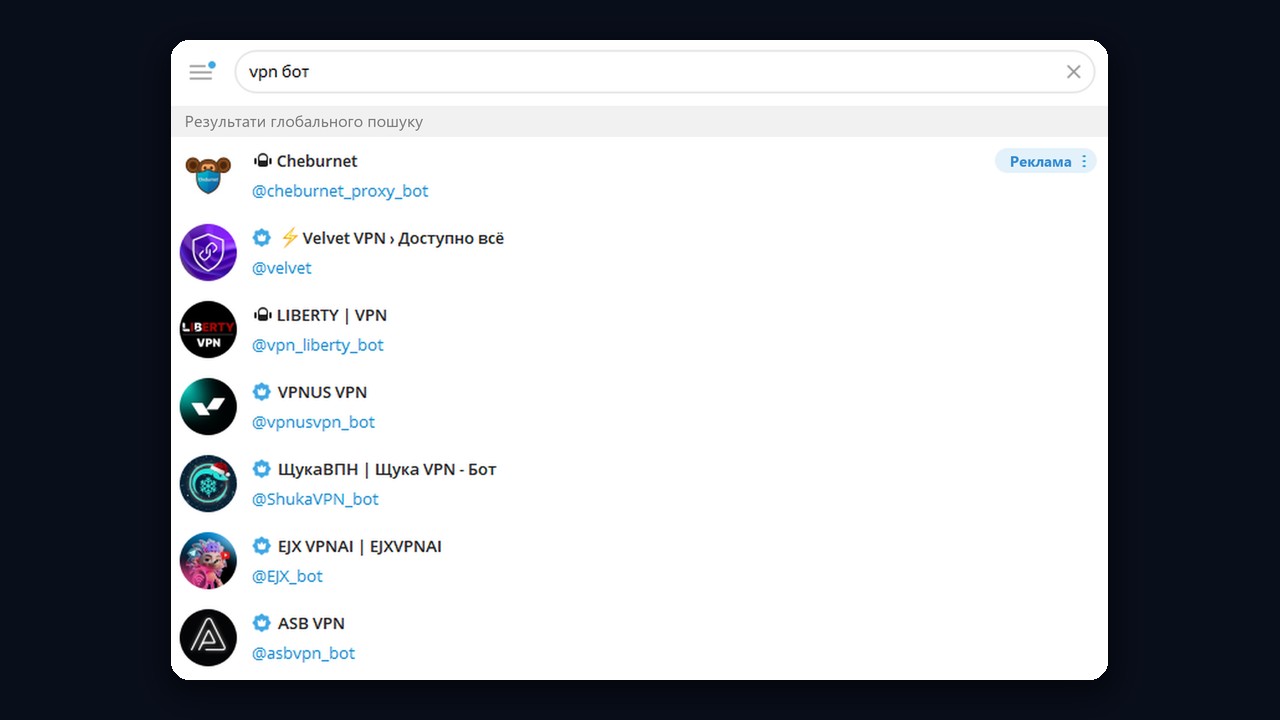This screenshot has width=1280, height=720.
Task: Click the bot icon beside Cheburnet
Action: (262, 160)
